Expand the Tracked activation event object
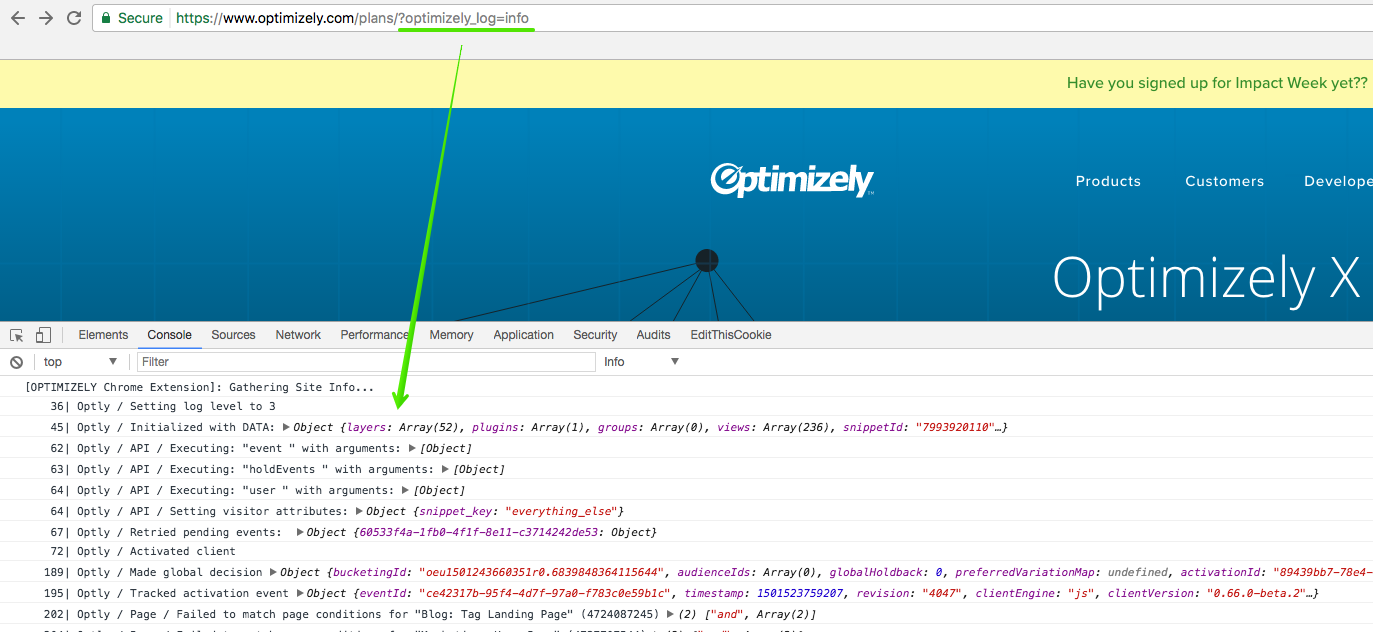1378x632 pixels. [299, 594]
